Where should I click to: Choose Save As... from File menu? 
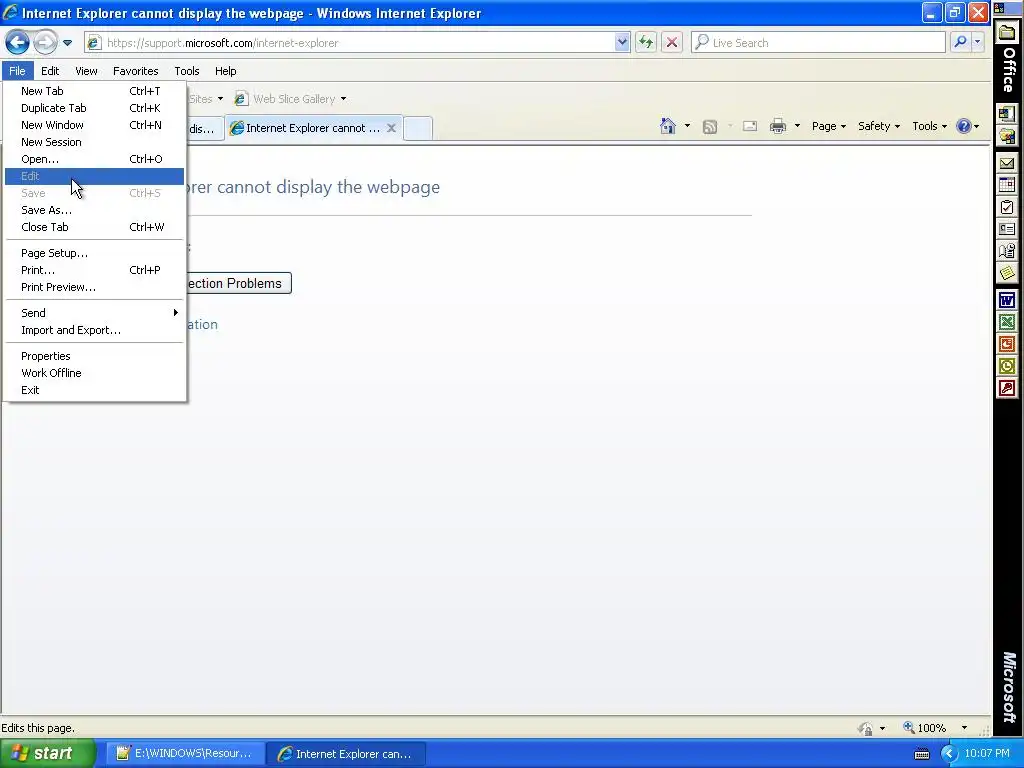(94, 210)
